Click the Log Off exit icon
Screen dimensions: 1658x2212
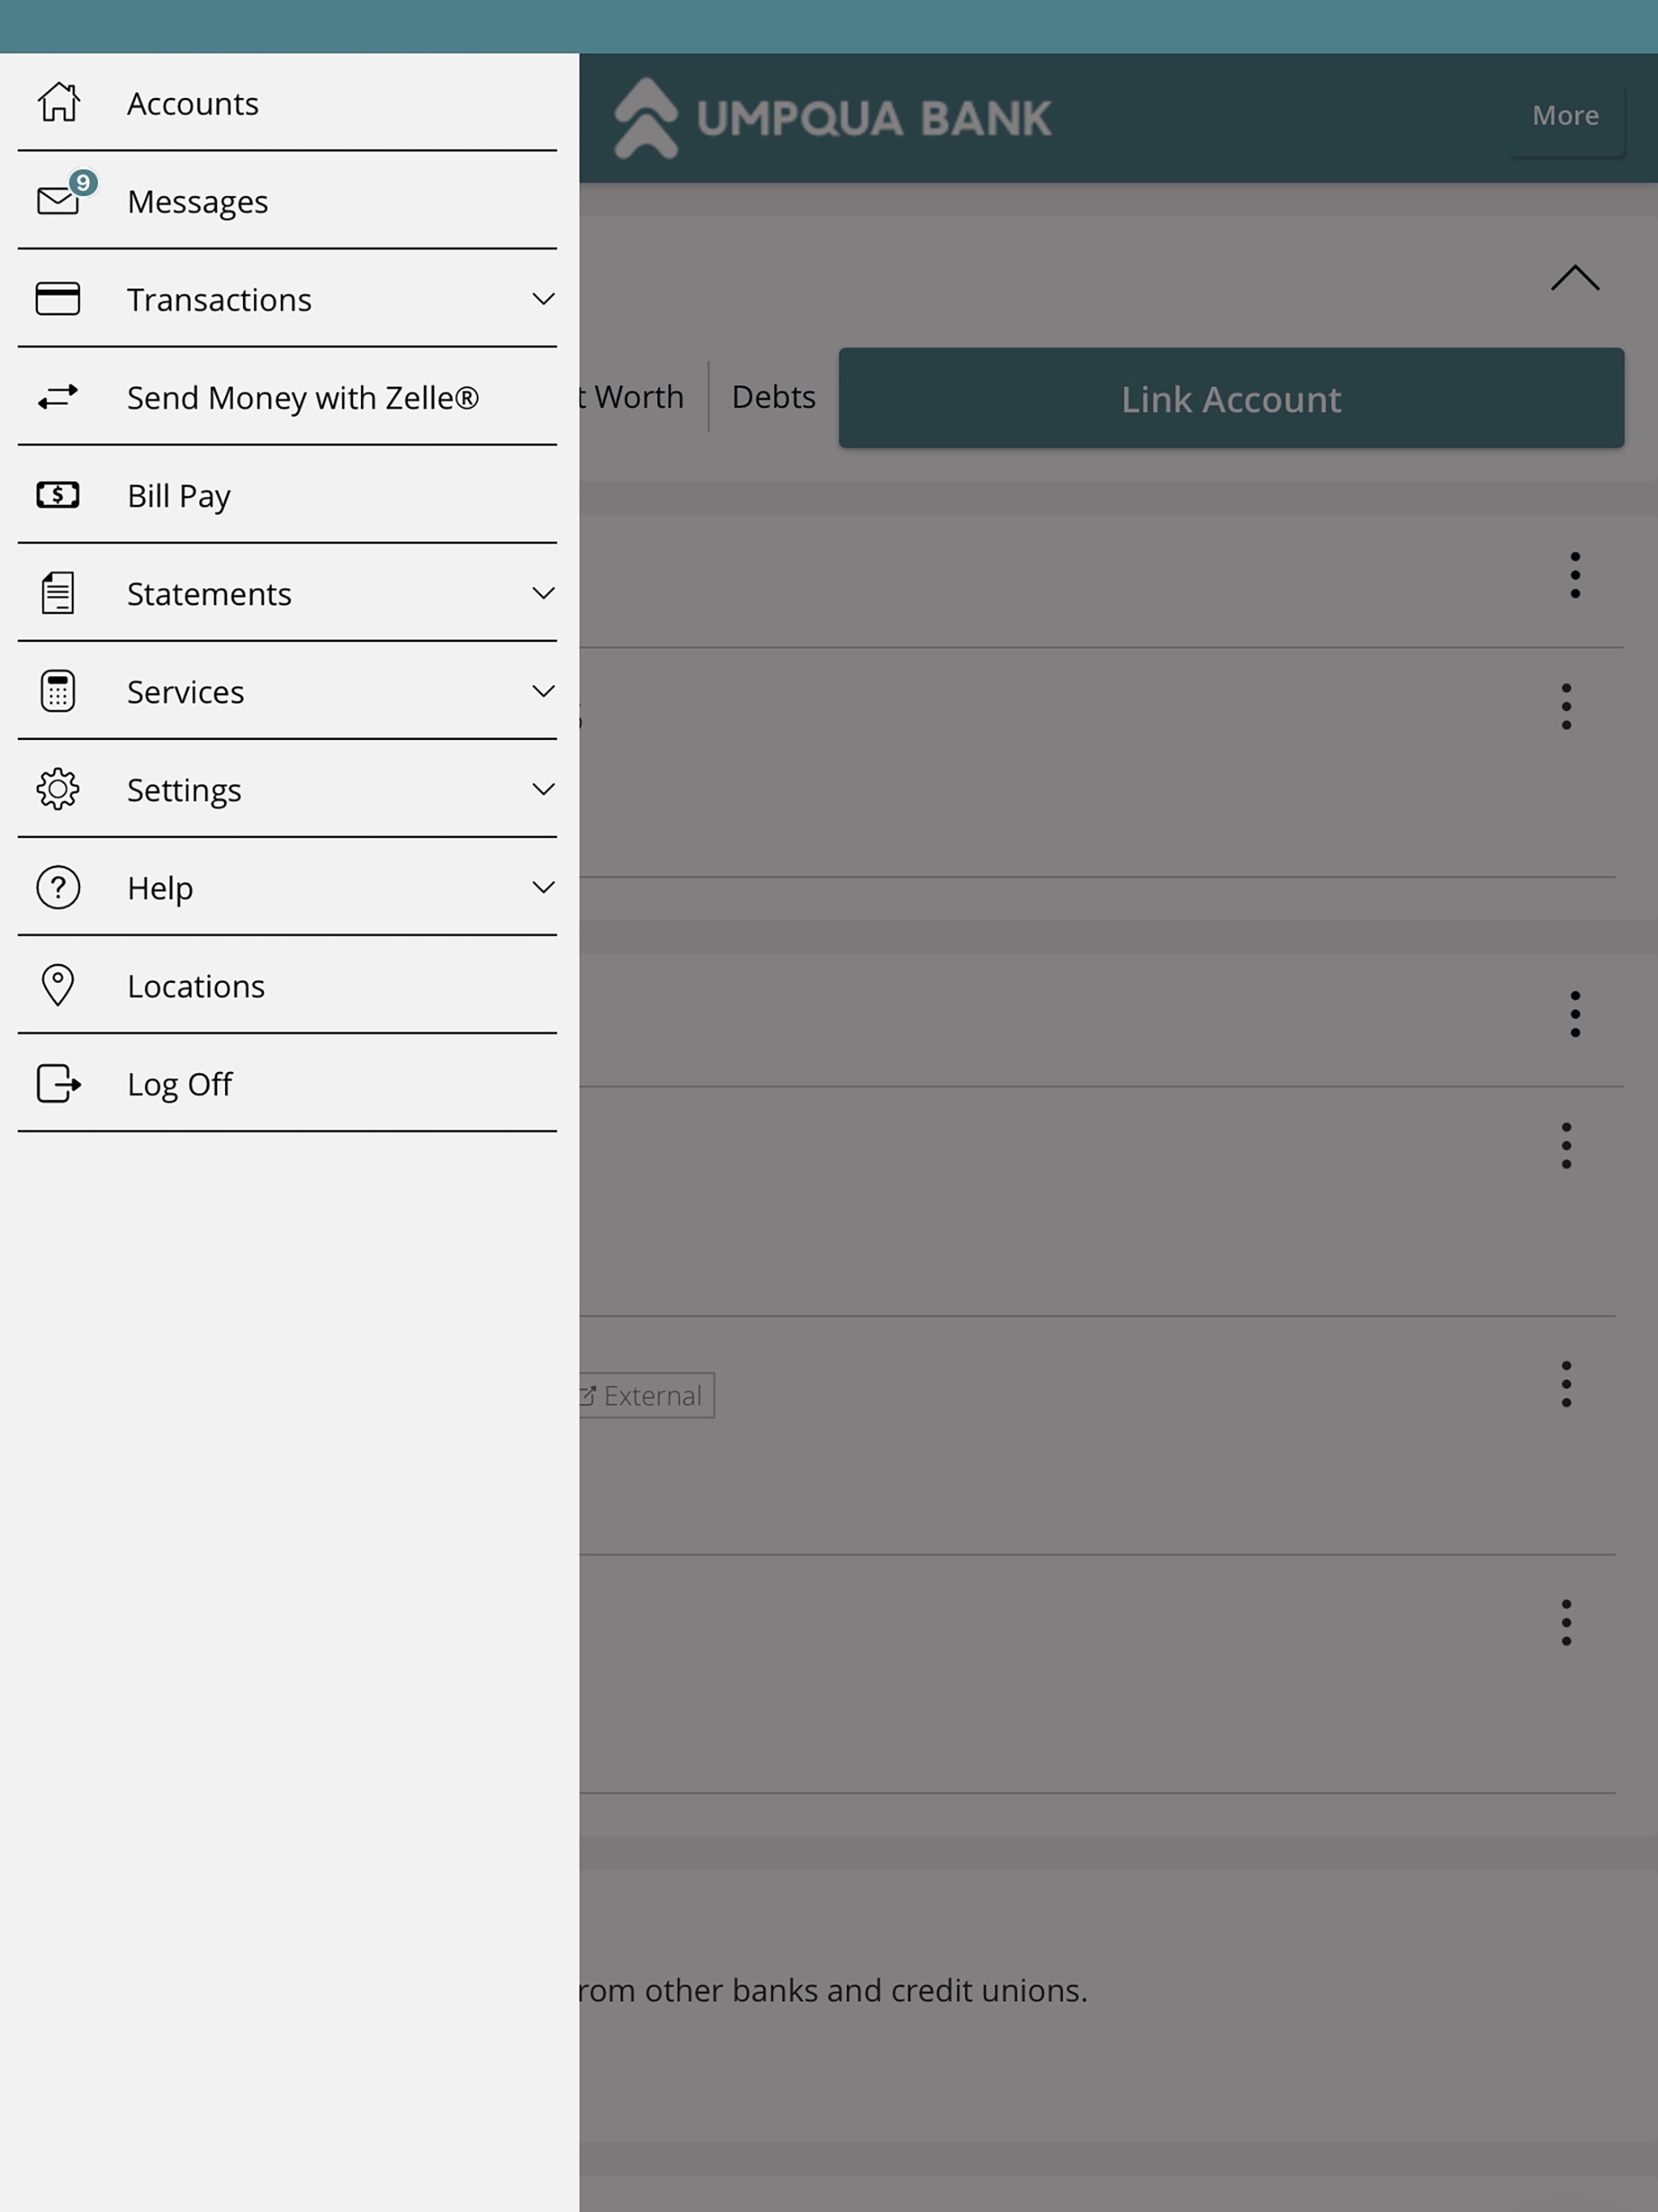tap(59, 1083)
